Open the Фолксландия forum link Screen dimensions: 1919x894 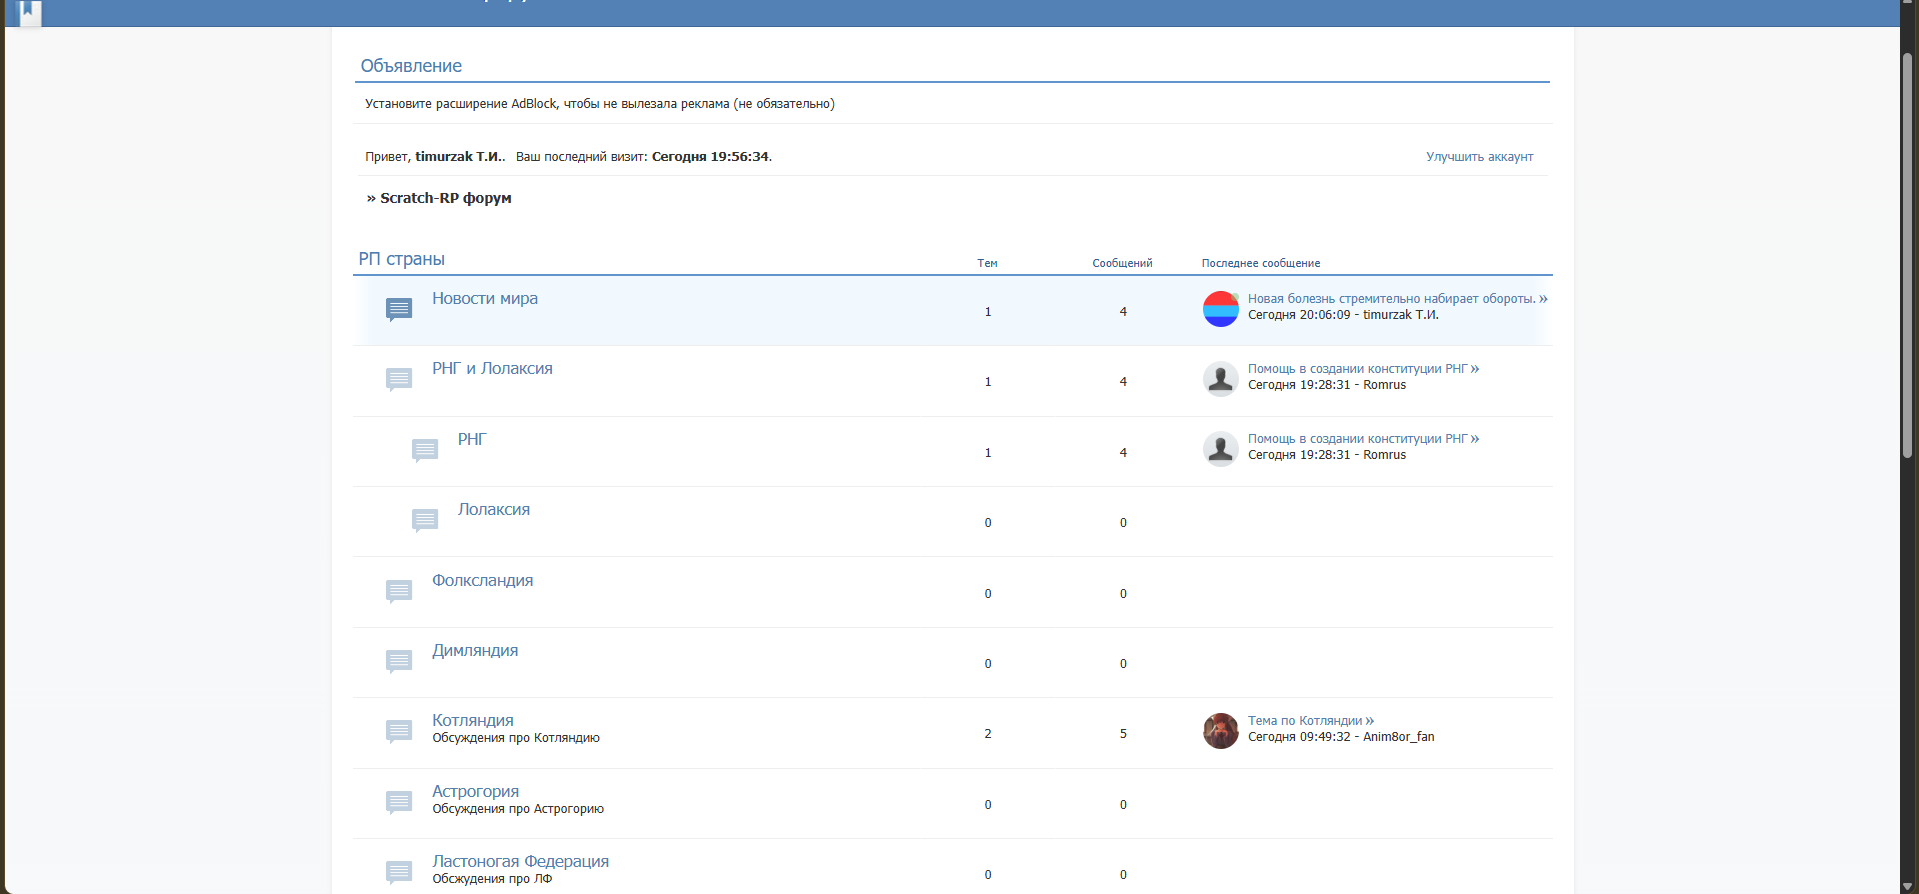(482, 580)
